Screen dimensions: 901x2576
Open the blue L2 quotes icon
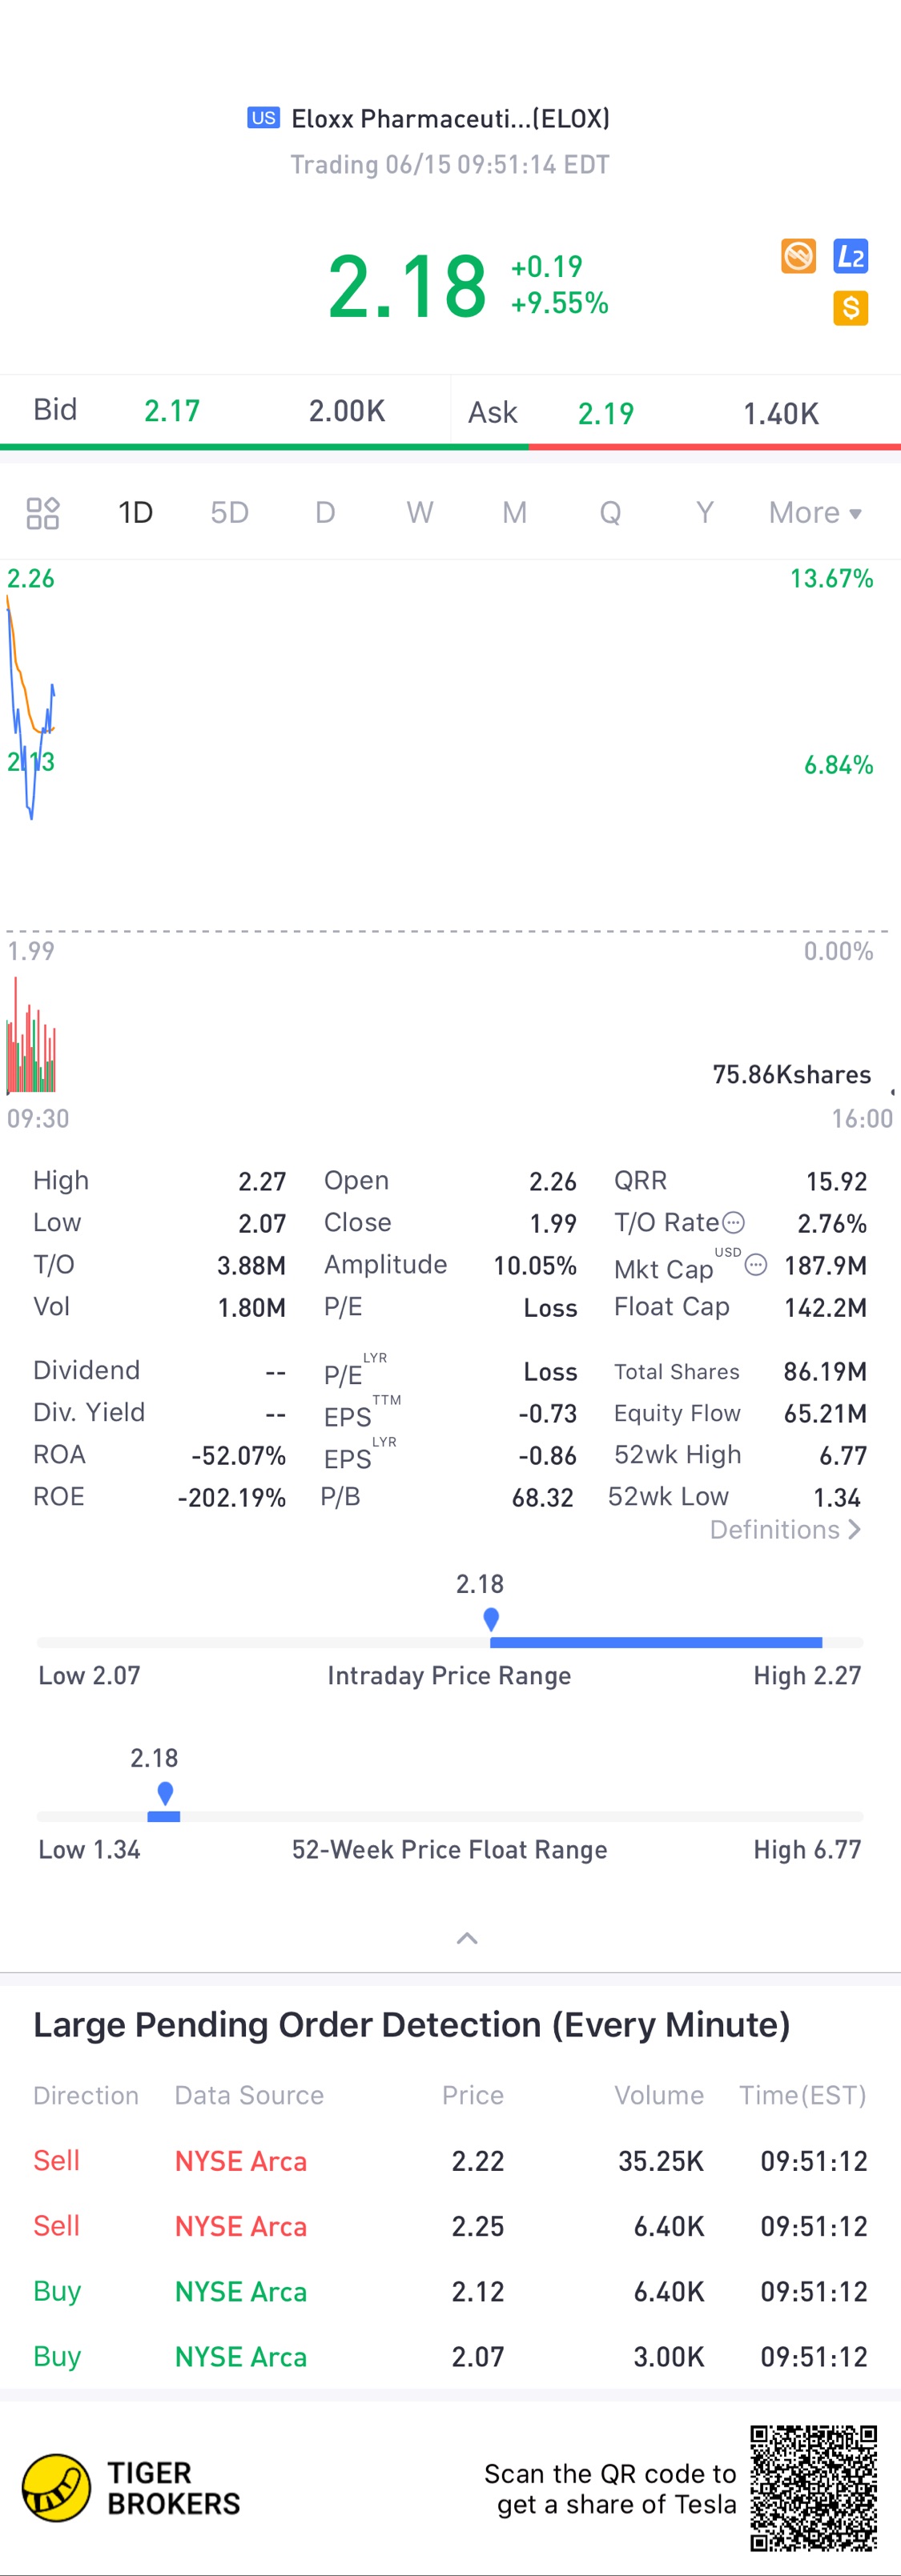(x=850, y=256)
